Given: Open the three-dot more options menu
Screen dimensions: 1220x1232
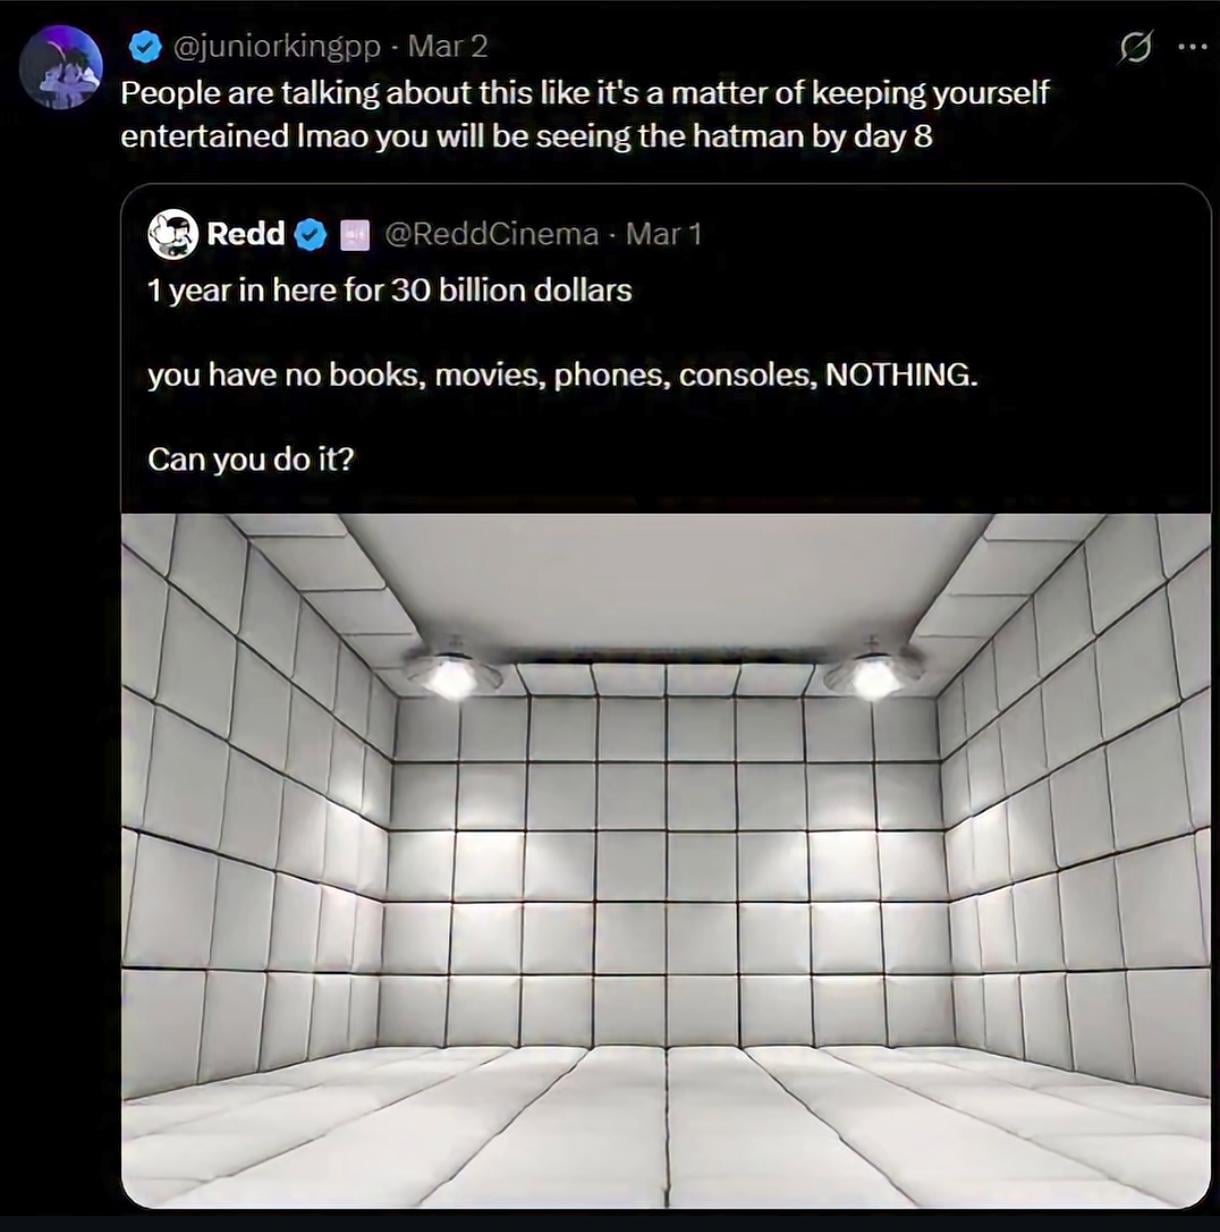Looking at the screenshot, I should 1193,47.
